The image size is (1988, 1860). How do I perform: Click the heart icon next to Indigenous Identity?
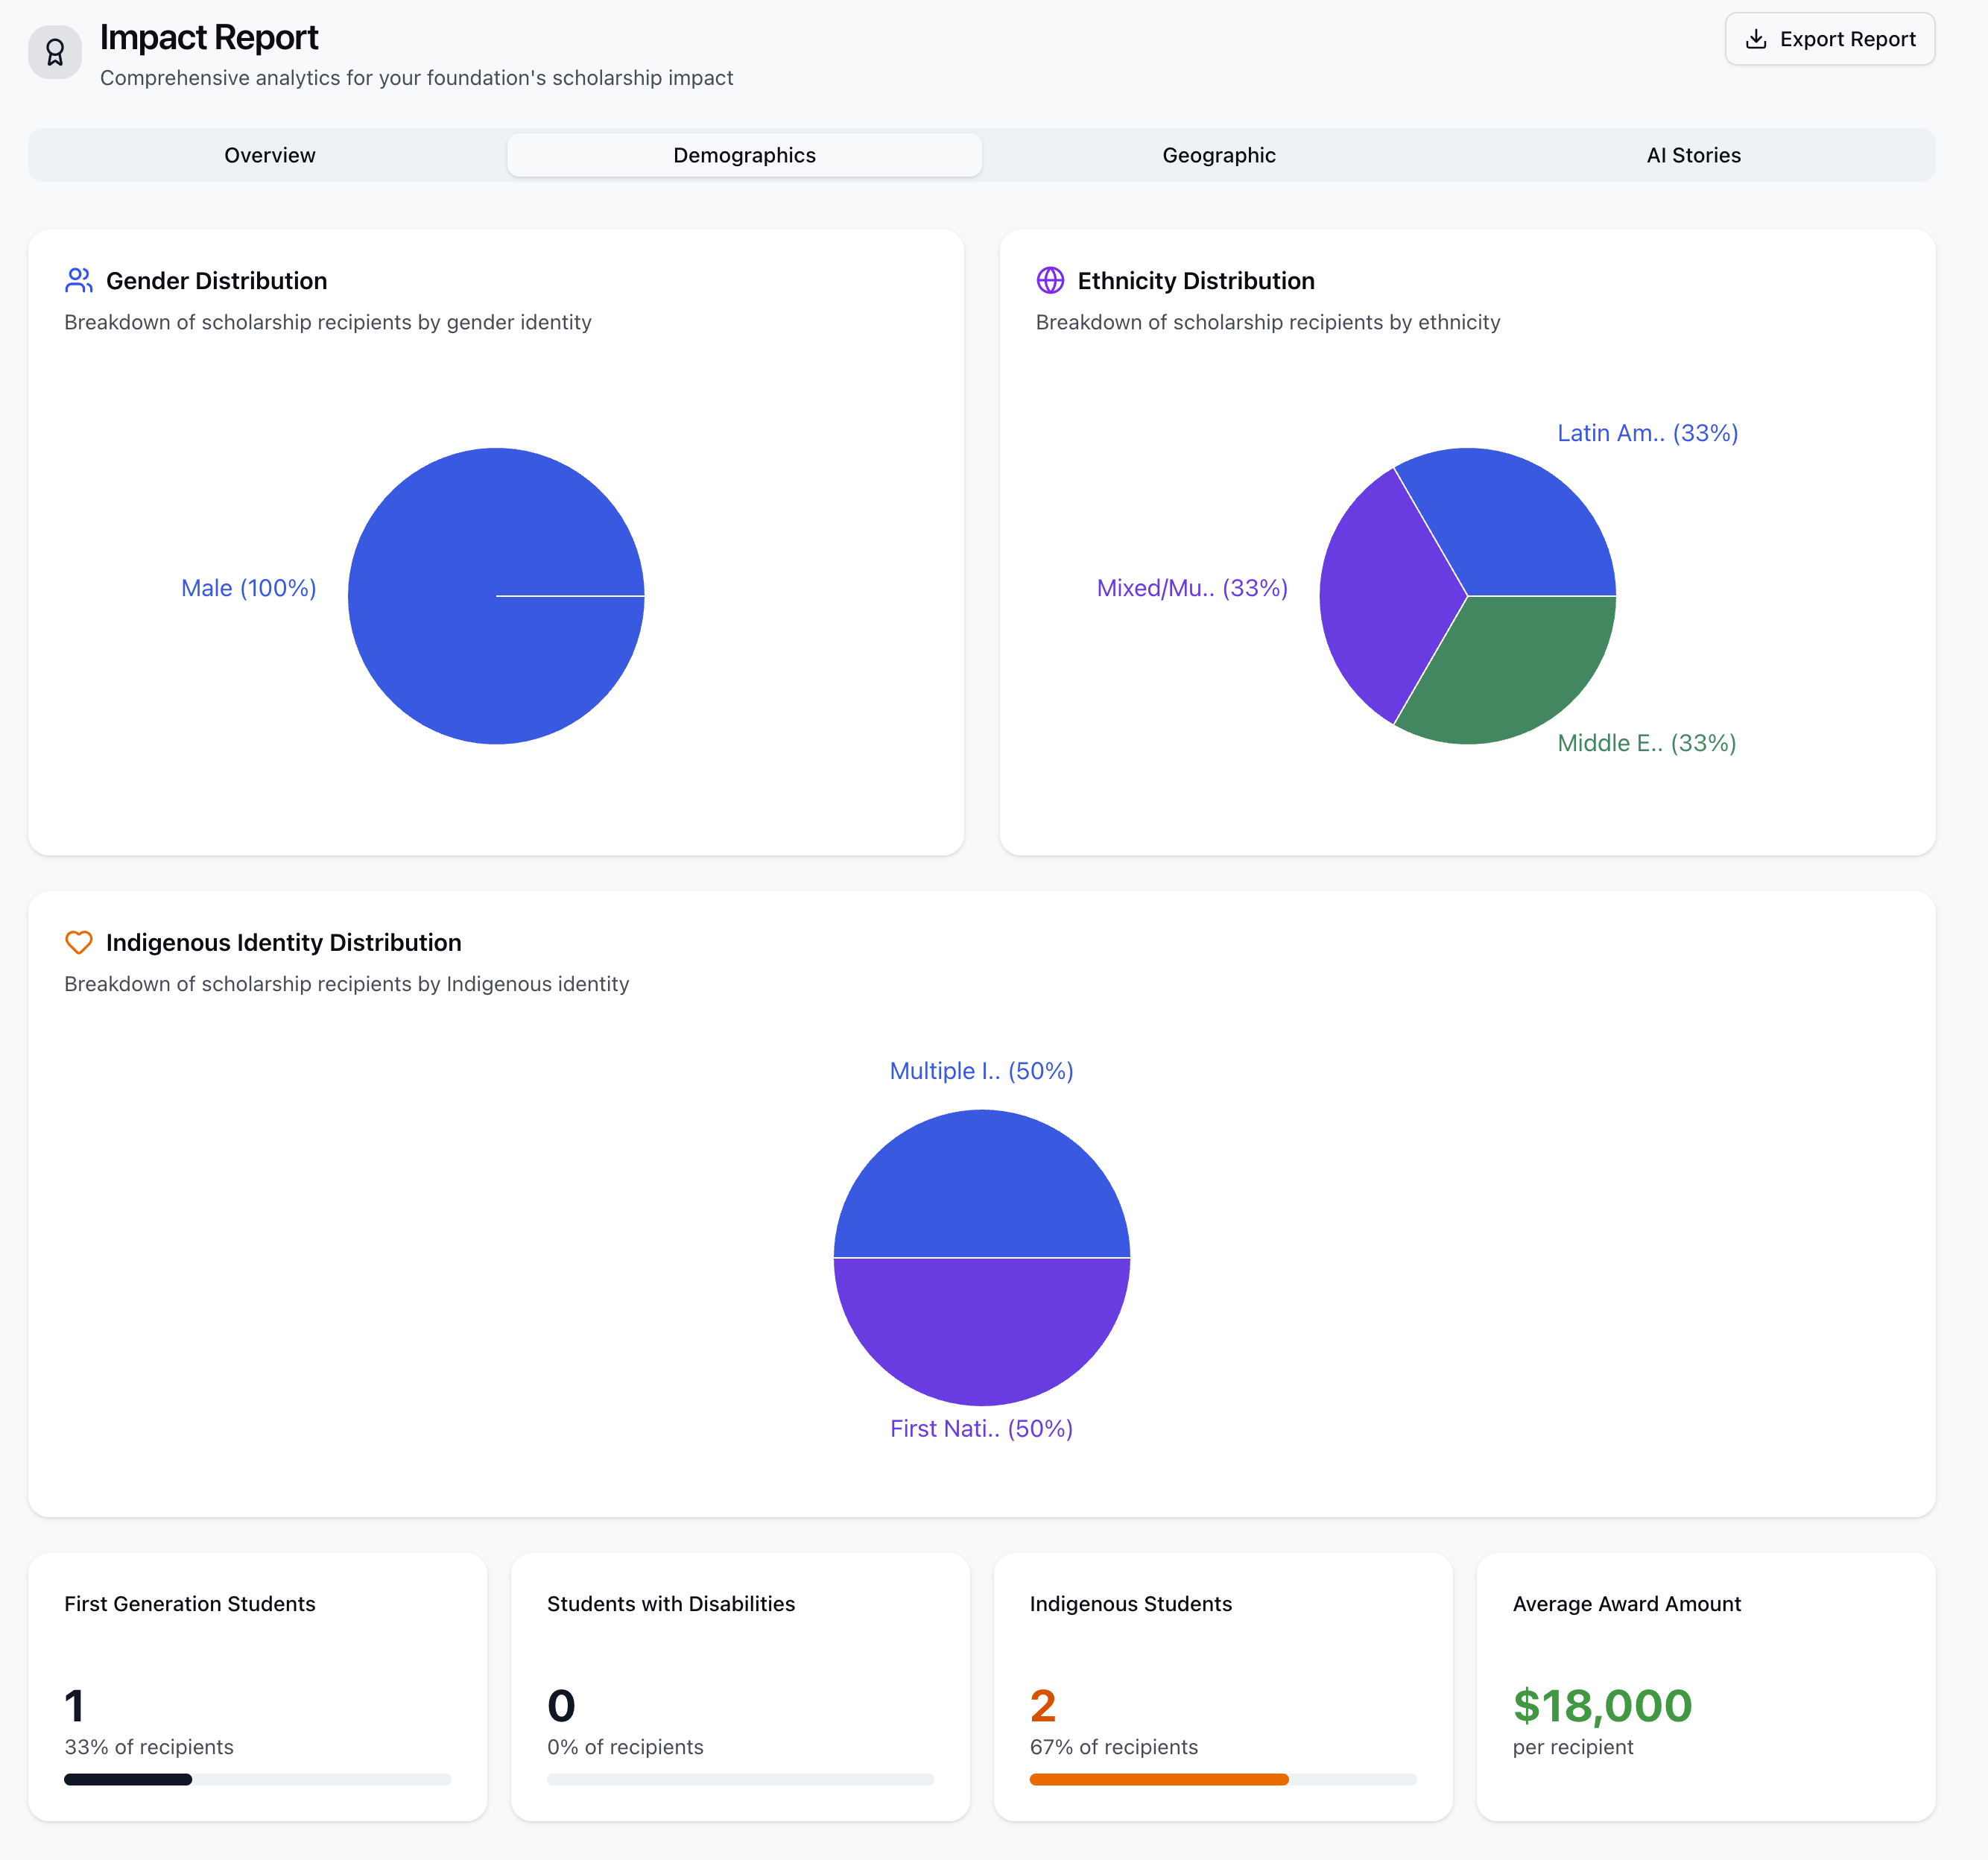point(79,942)
